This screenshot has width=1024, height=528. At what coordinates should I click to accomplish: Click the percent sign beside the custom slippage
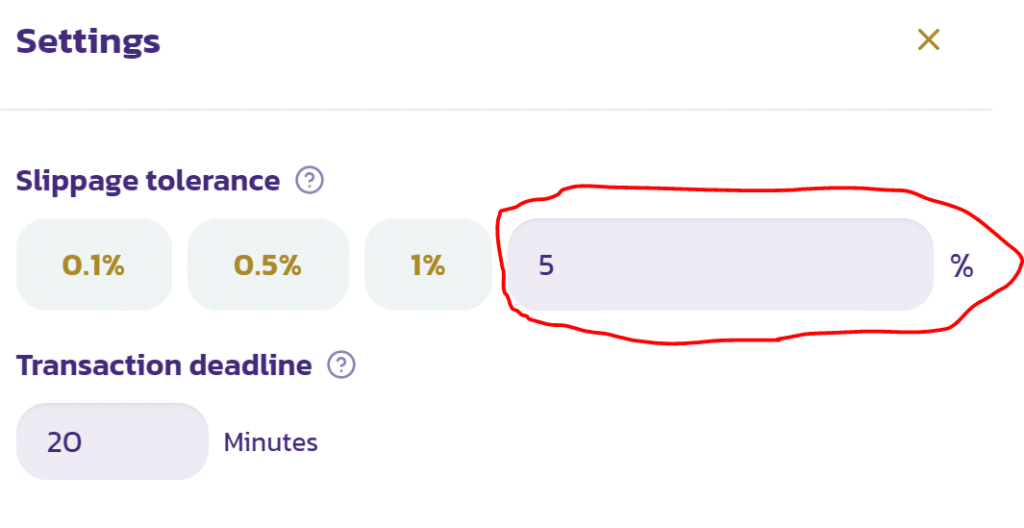(x=961, y=266)
